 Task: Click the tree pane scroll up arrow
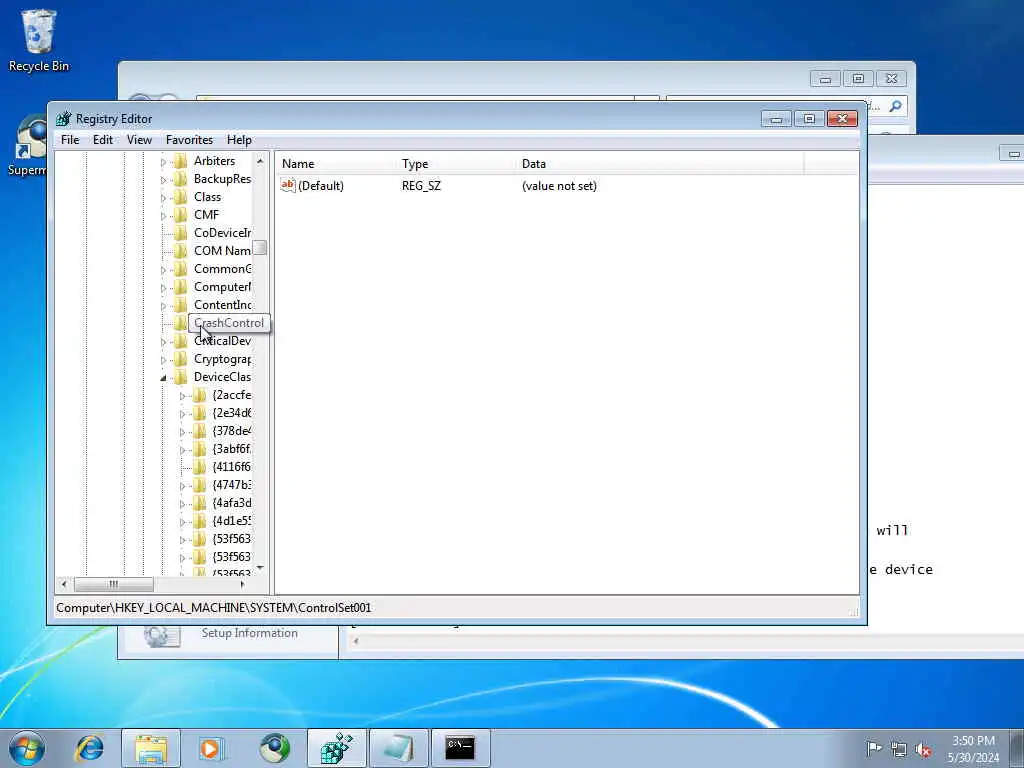(x=260, y=161)
